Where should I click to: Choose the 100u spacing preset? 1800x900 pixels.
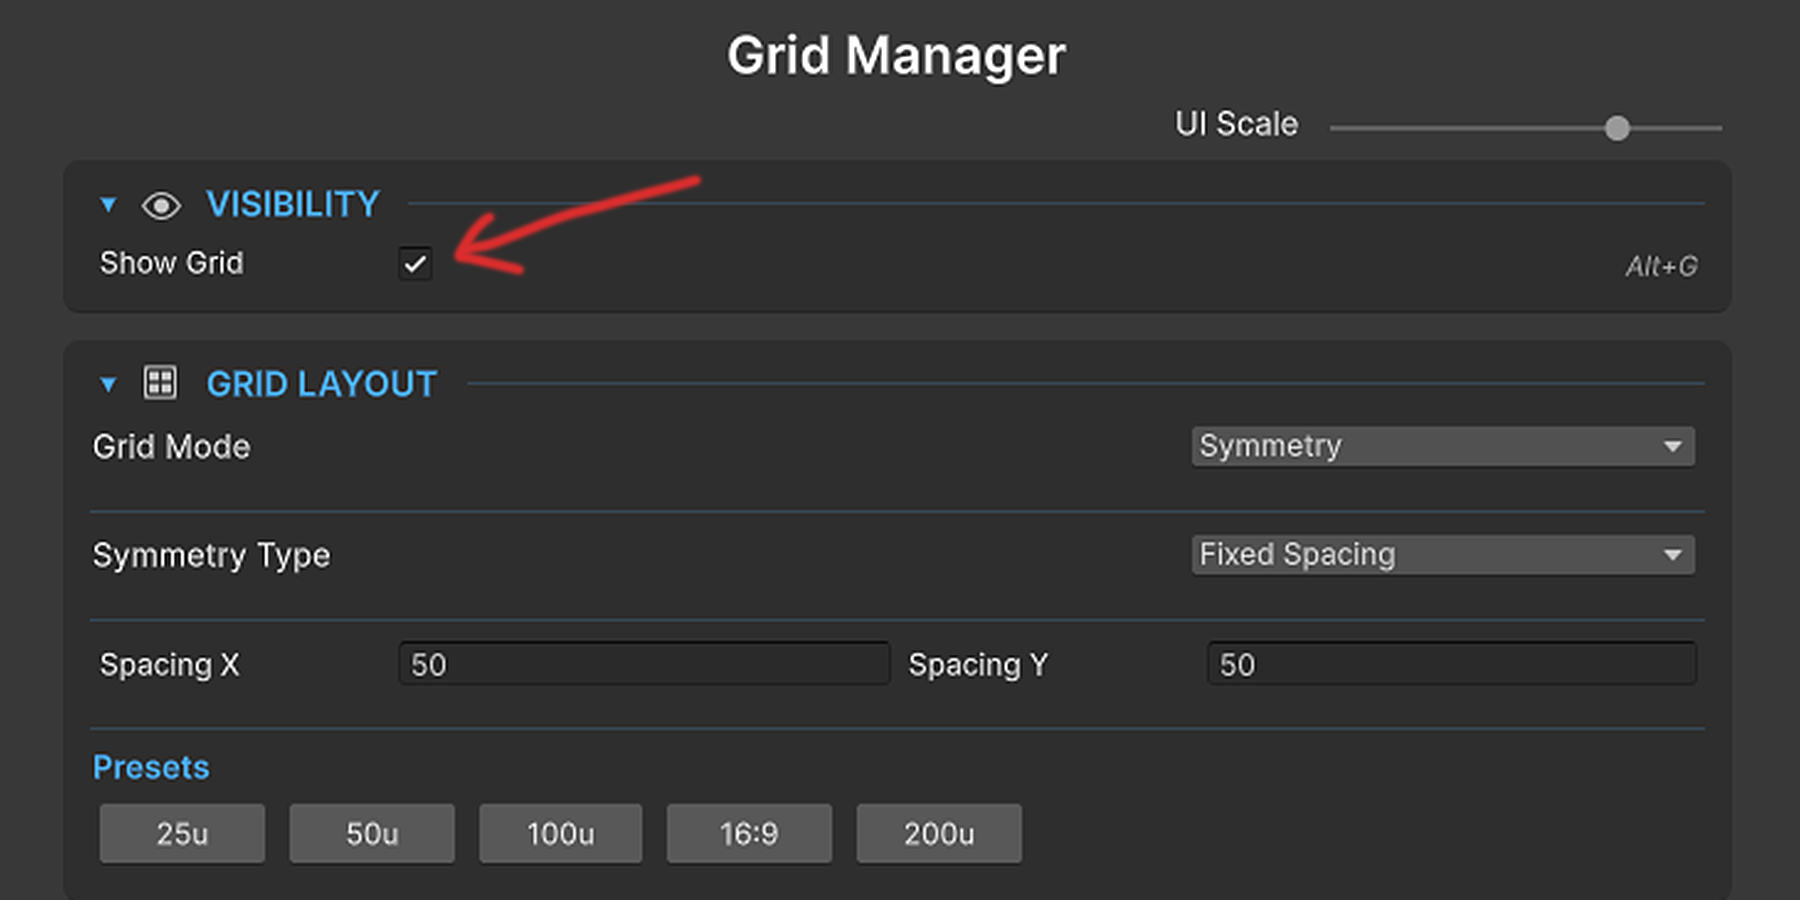click(x=560, y=833)
